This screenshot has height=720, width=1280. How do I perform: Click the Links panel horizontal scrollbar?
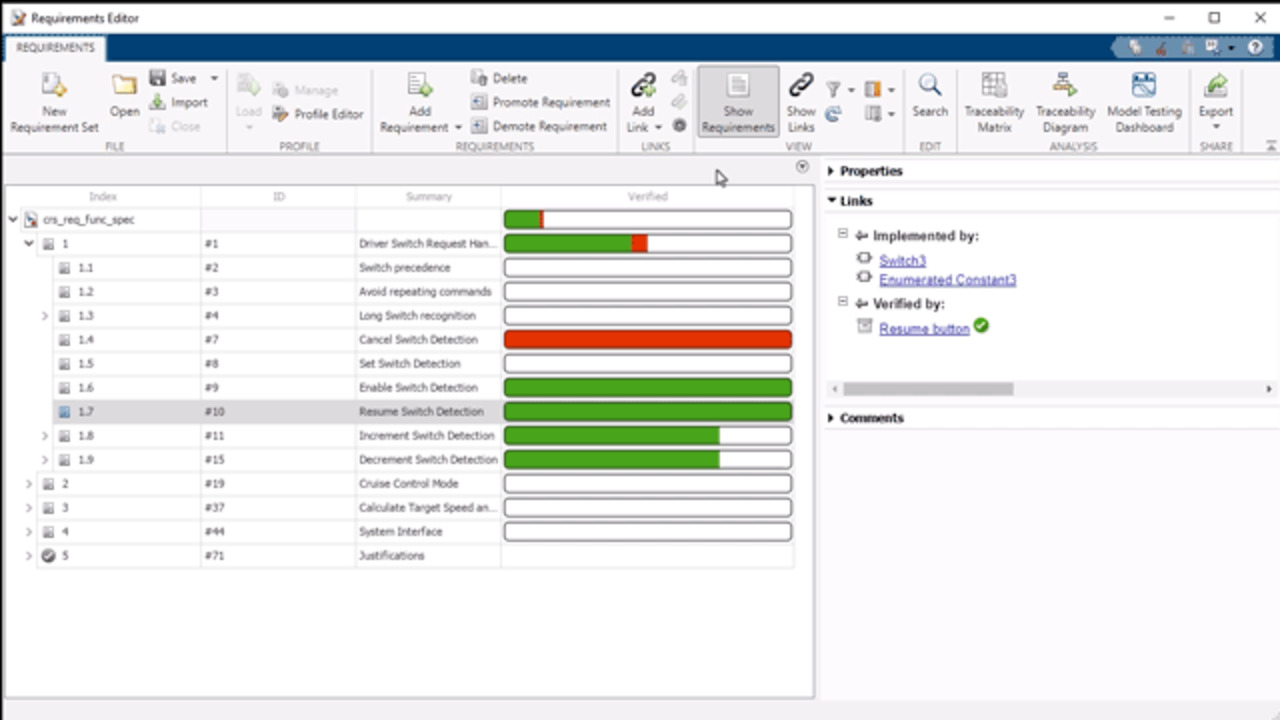coord(927,389)
